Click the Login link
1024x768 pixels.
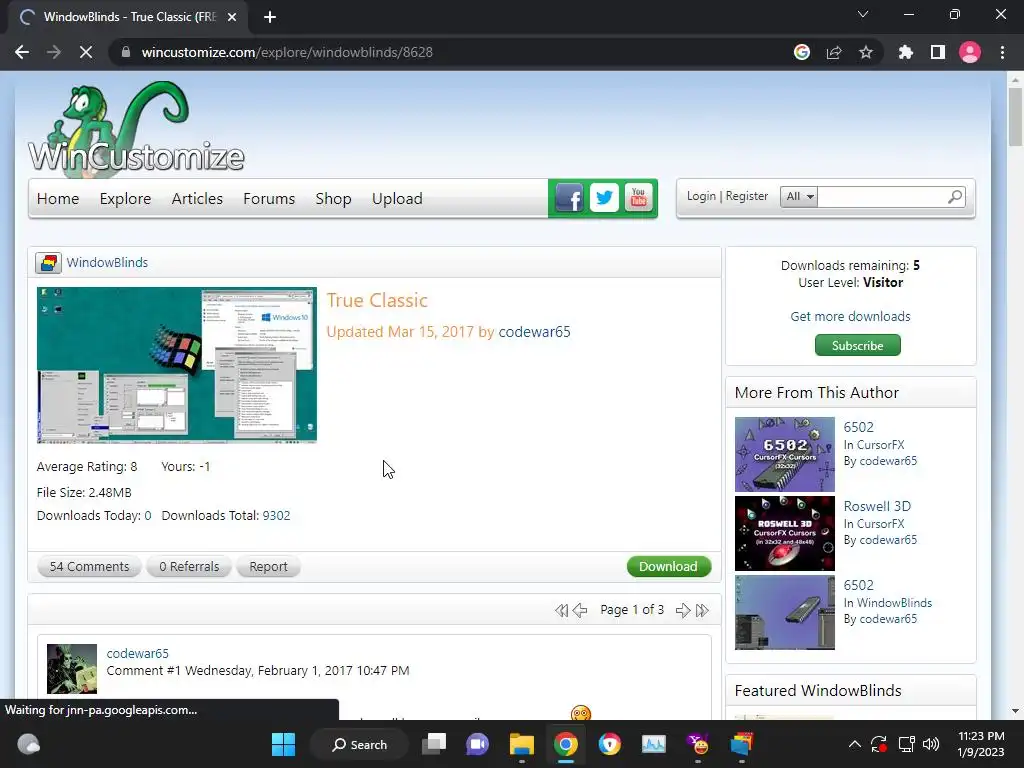coord(701,196)
